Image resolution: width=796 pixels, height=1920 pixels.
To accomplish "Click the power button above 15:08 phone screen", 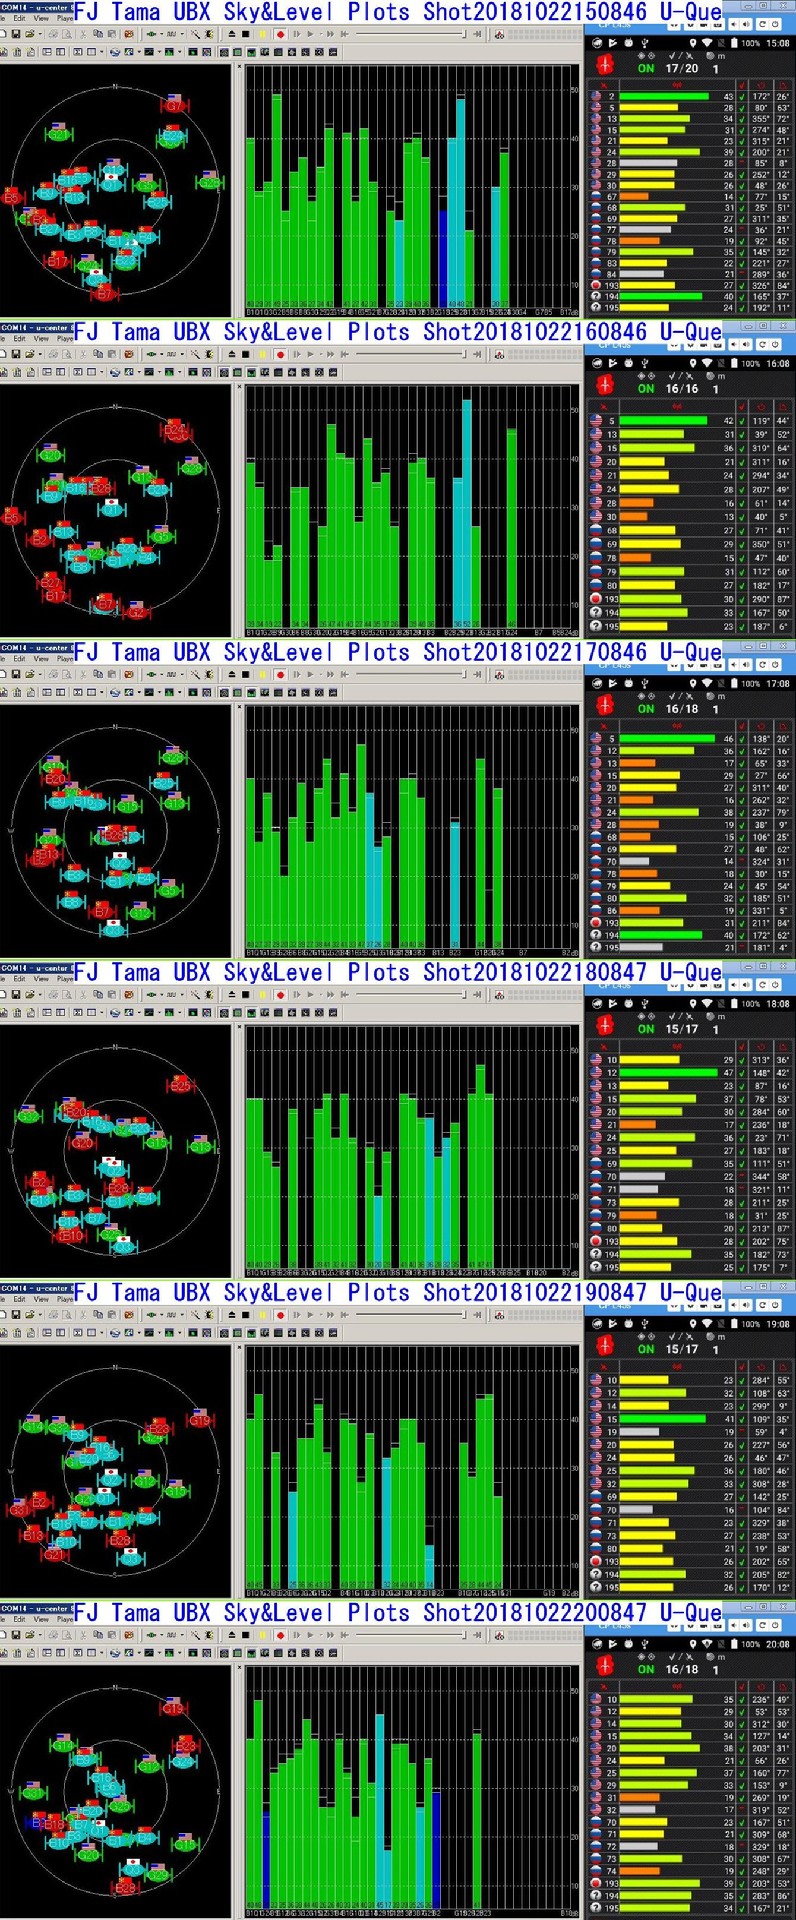I will point(775,24).
